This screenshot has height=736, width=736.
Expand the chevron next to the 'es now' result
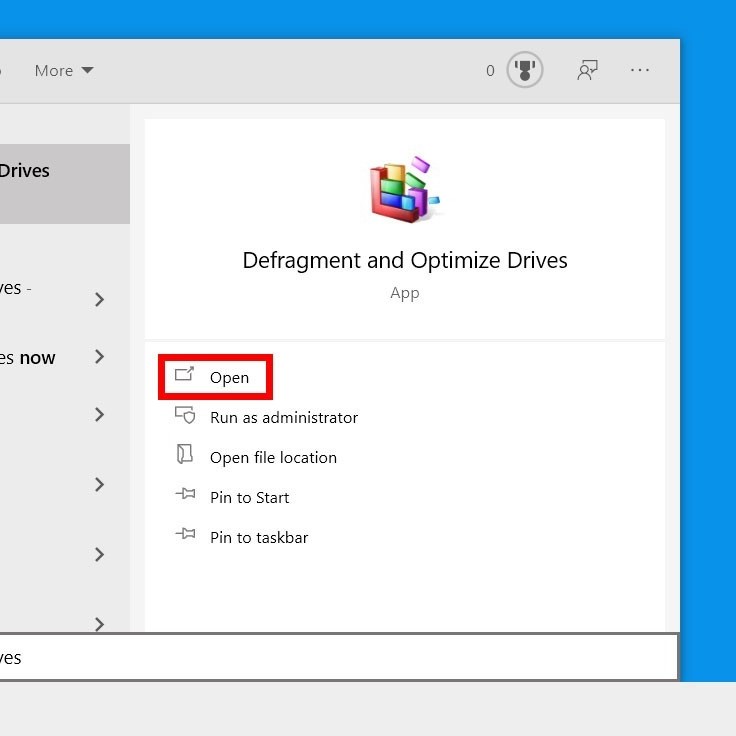pyautogui.click(x=99, y=357)
